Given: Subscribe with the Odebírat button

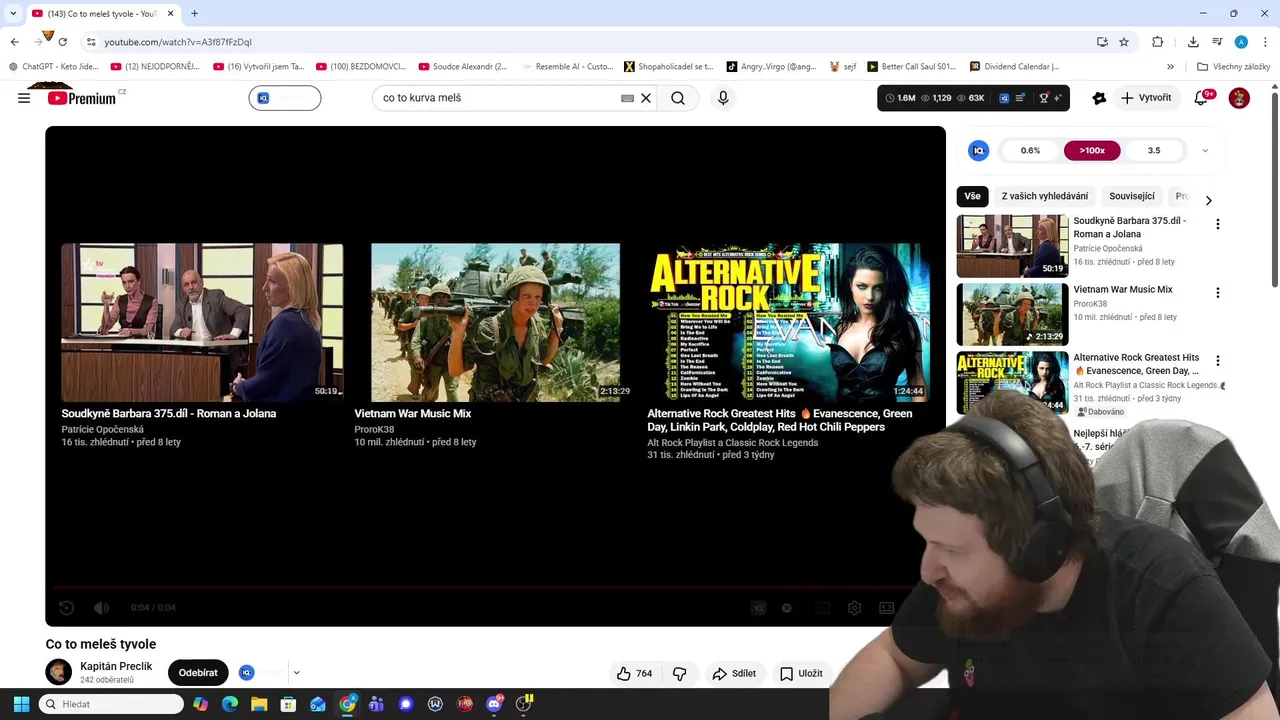Looking at the screenshot, I should (x=198, y=673).
